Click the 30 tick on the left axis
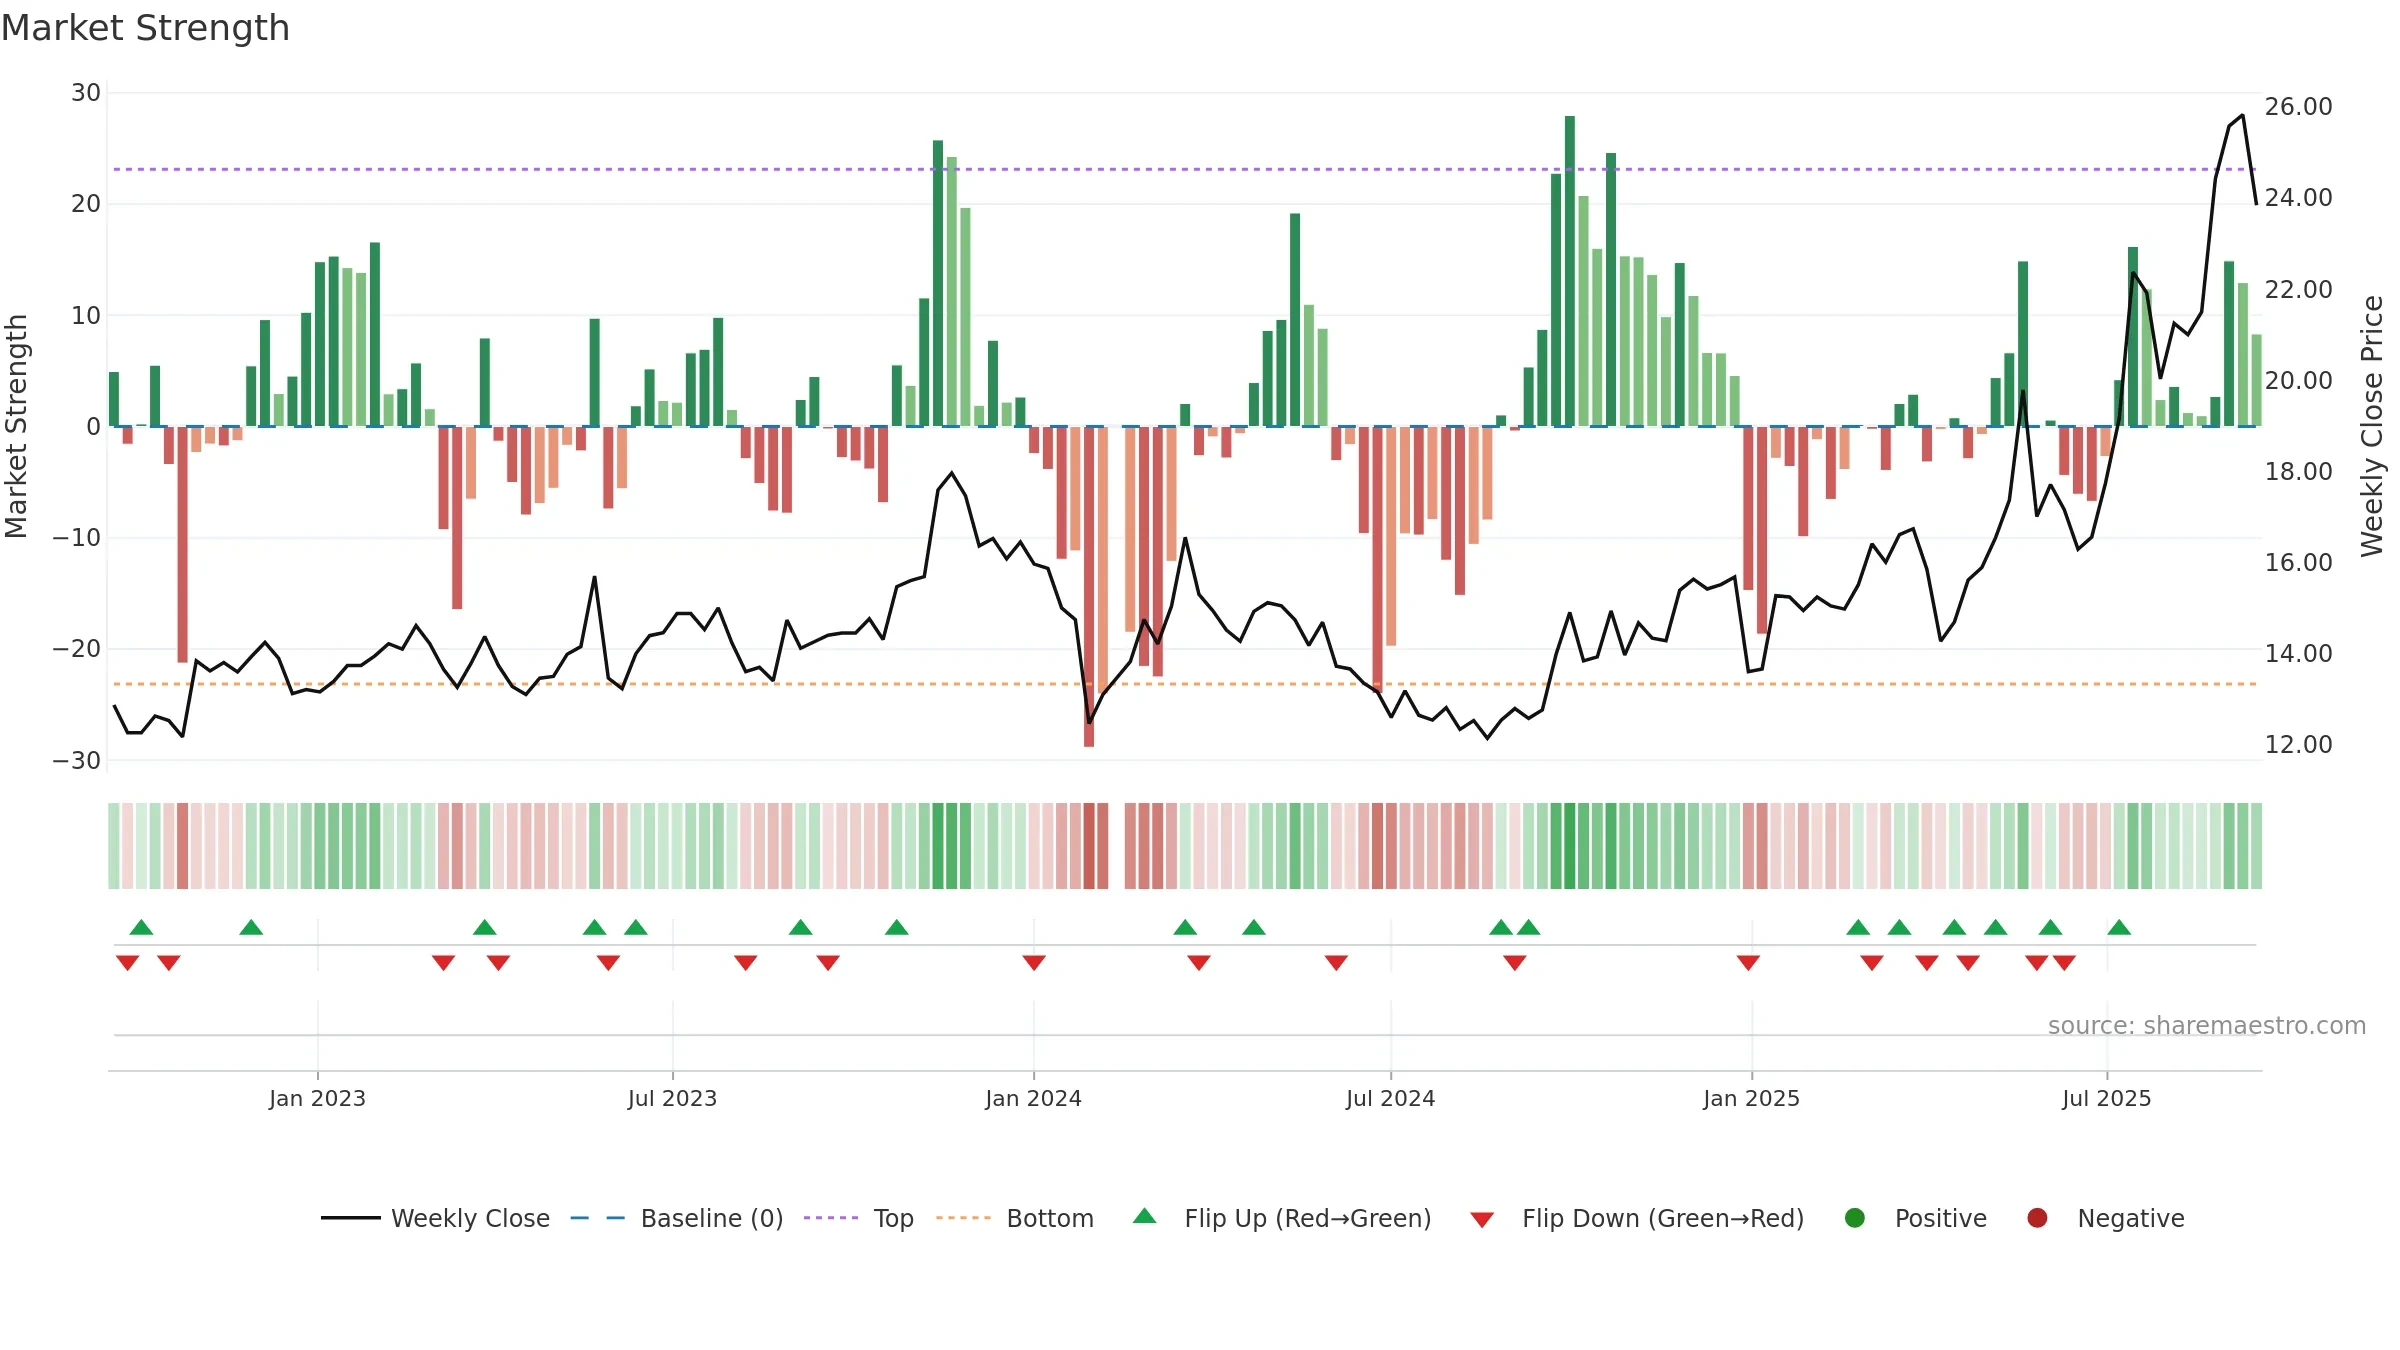The image size is (2400, 1350). pos(86,93)
